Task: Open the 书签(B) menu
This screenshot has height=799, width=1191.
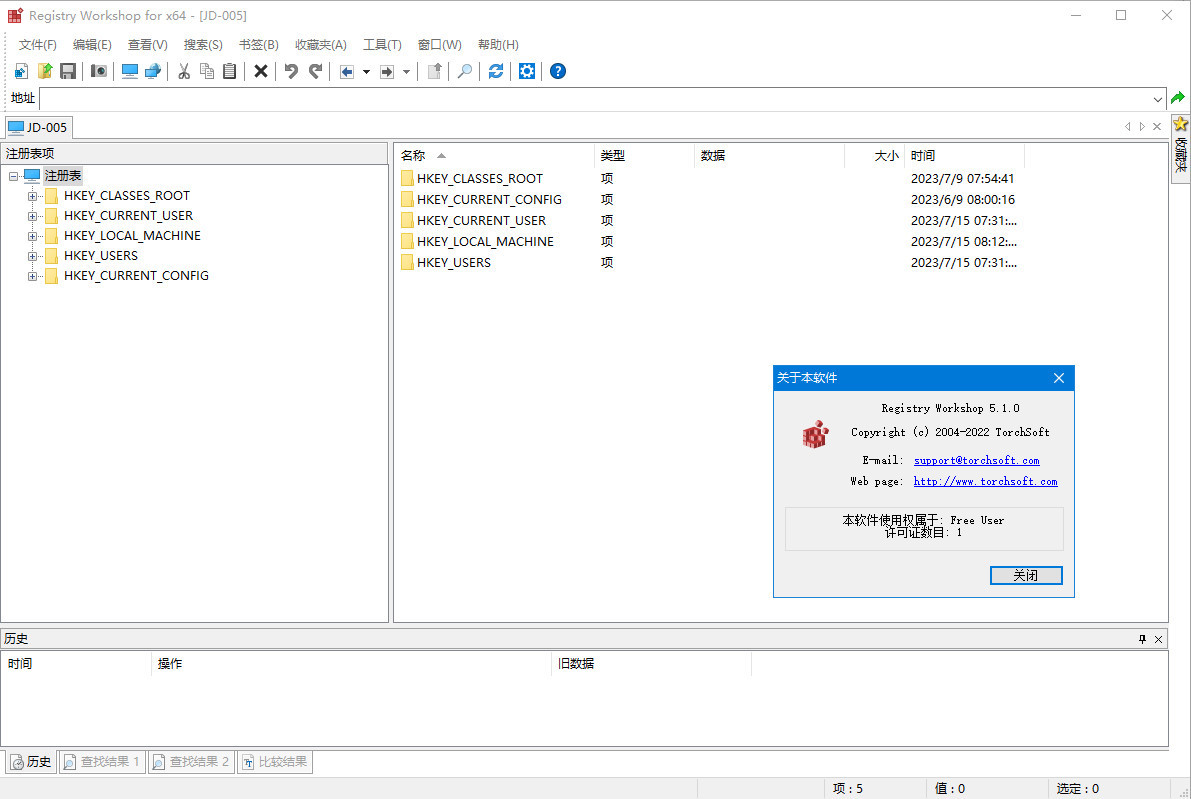Action: pyautogui.click(x=258, y=45)
